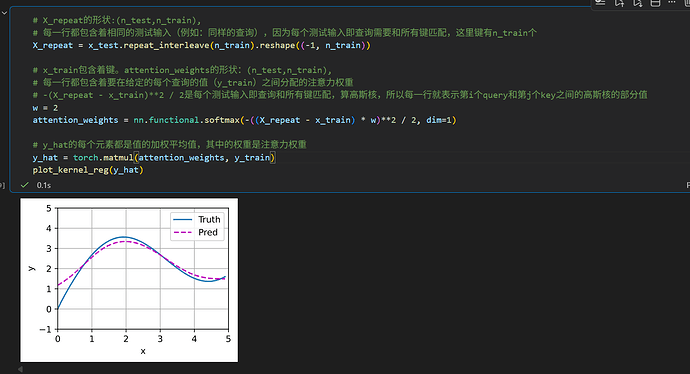Click the 'dim=1' argument in softmax call
This screenshot has width=690, height=374.
439,120
